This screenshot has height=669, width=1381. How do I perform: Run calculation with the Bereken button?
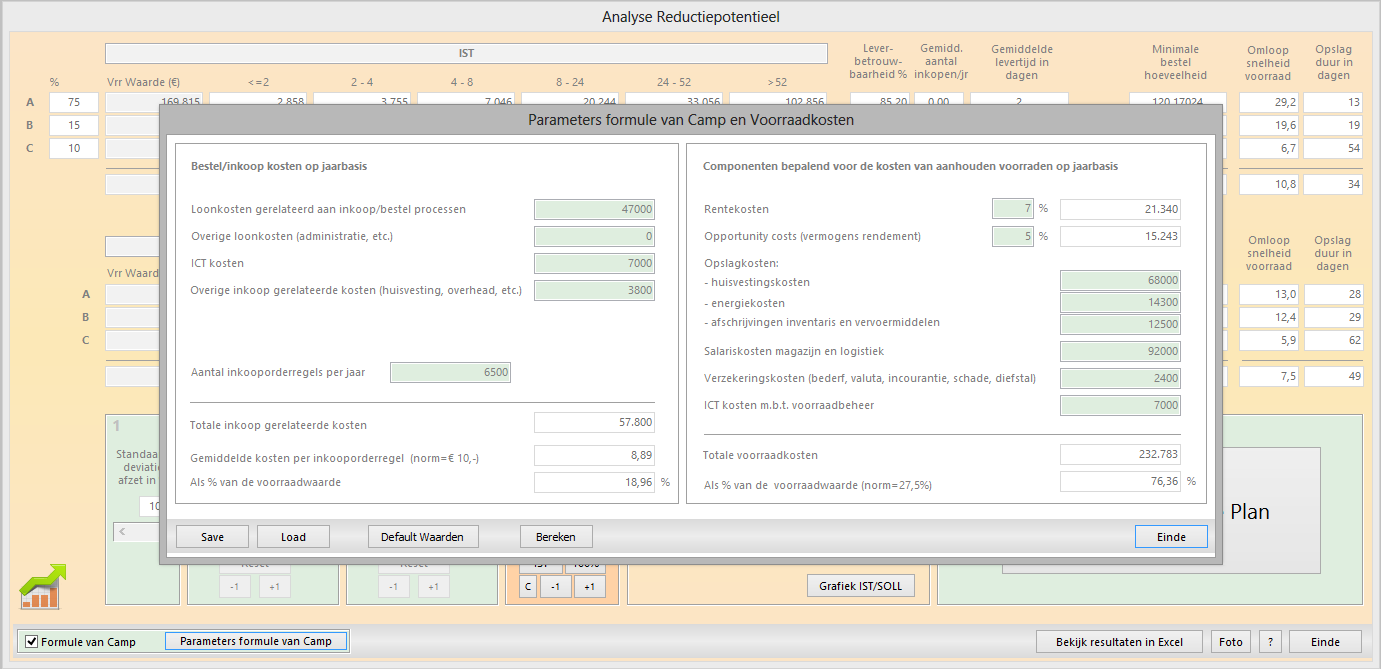pyautogui.click(x=556, y=537)
